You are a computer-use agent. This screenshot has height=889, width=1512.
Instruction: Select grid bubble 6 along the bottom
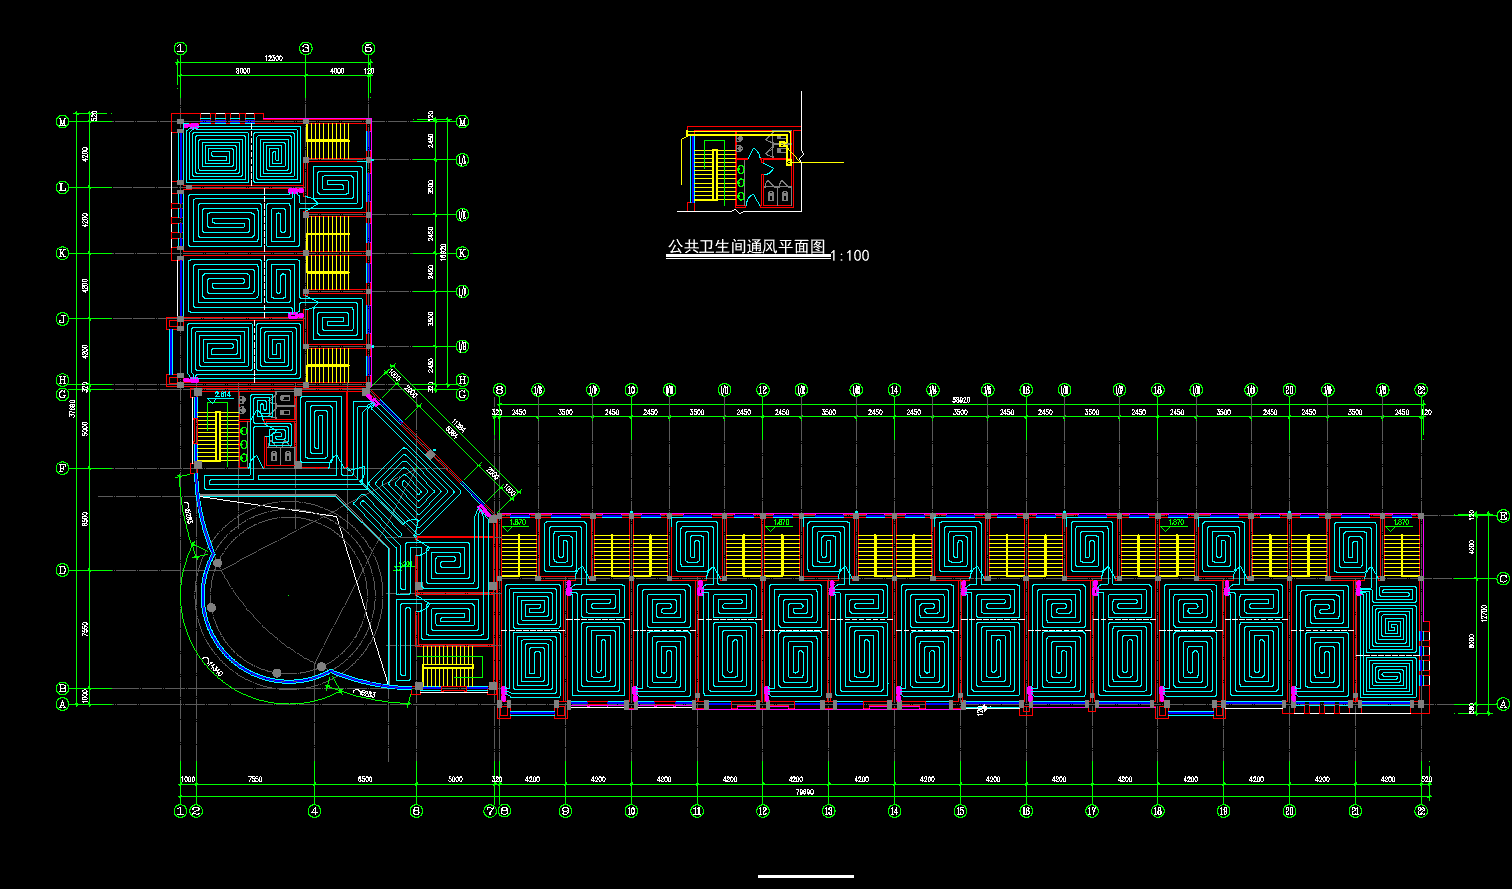tap(416, 811)
